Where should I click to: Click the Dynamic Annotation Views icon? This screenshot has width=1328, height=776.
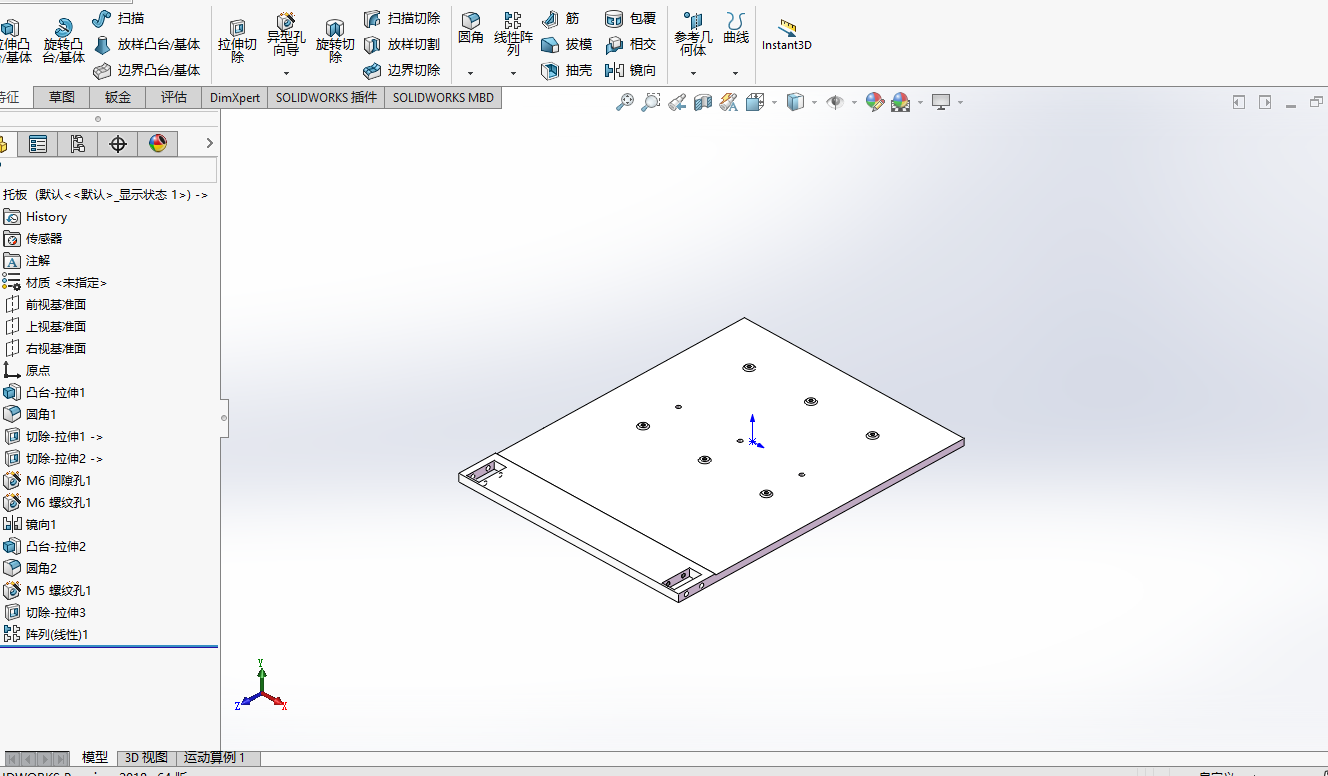tap(729, 102)
